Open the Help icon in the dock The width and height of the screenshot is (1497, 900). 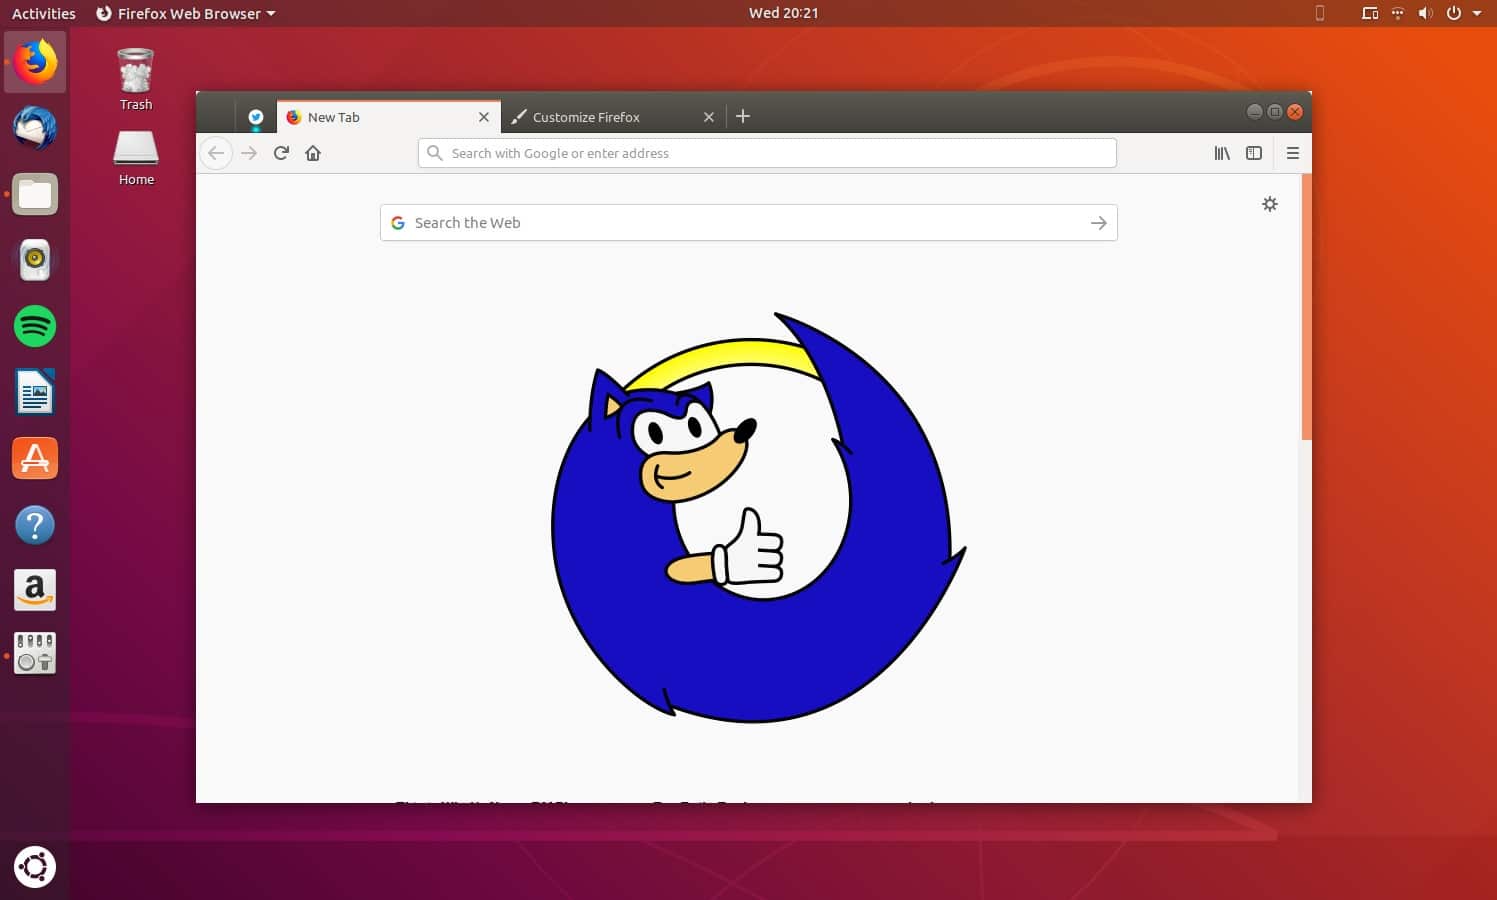35,524
